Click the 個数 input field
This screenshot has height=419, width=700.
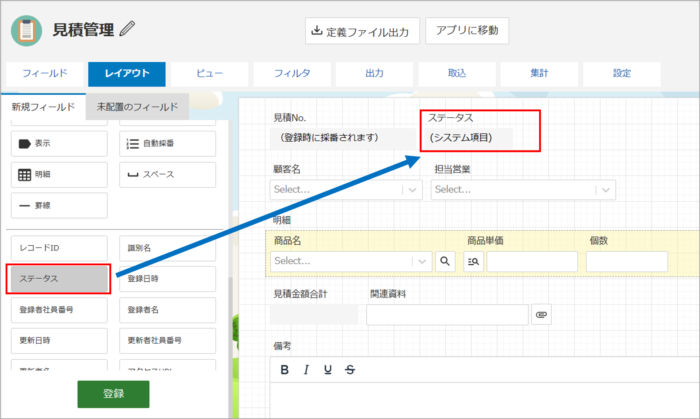(627, 261)
